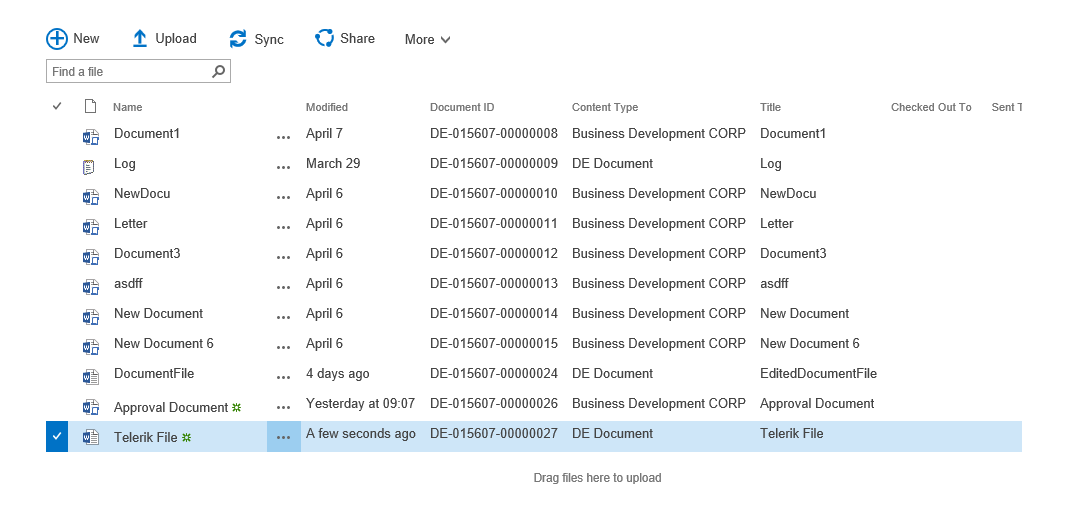Image resolution: width=1072 pixels, height=531 pixels.
Task: Open the ellipsis menu for Telerik File
Action: tap(283, 437)
